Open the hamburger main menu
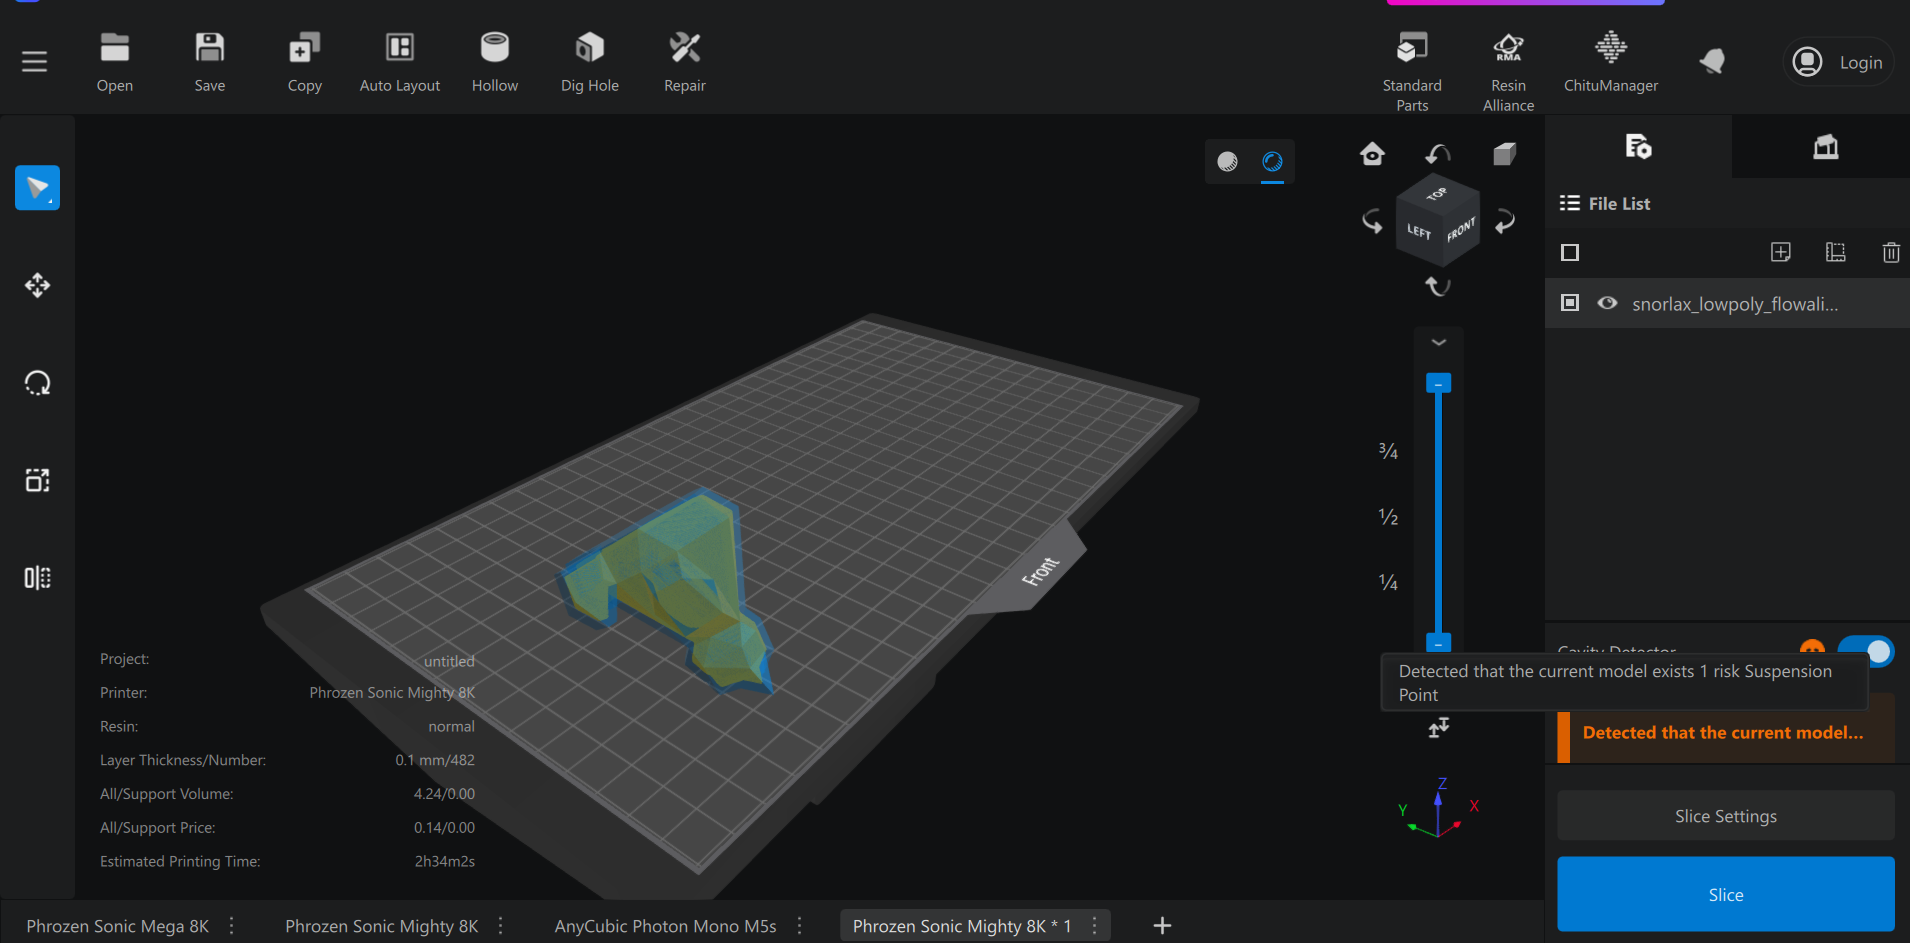The height and width of the screenshot is (943, 1910). pos(35,62)
